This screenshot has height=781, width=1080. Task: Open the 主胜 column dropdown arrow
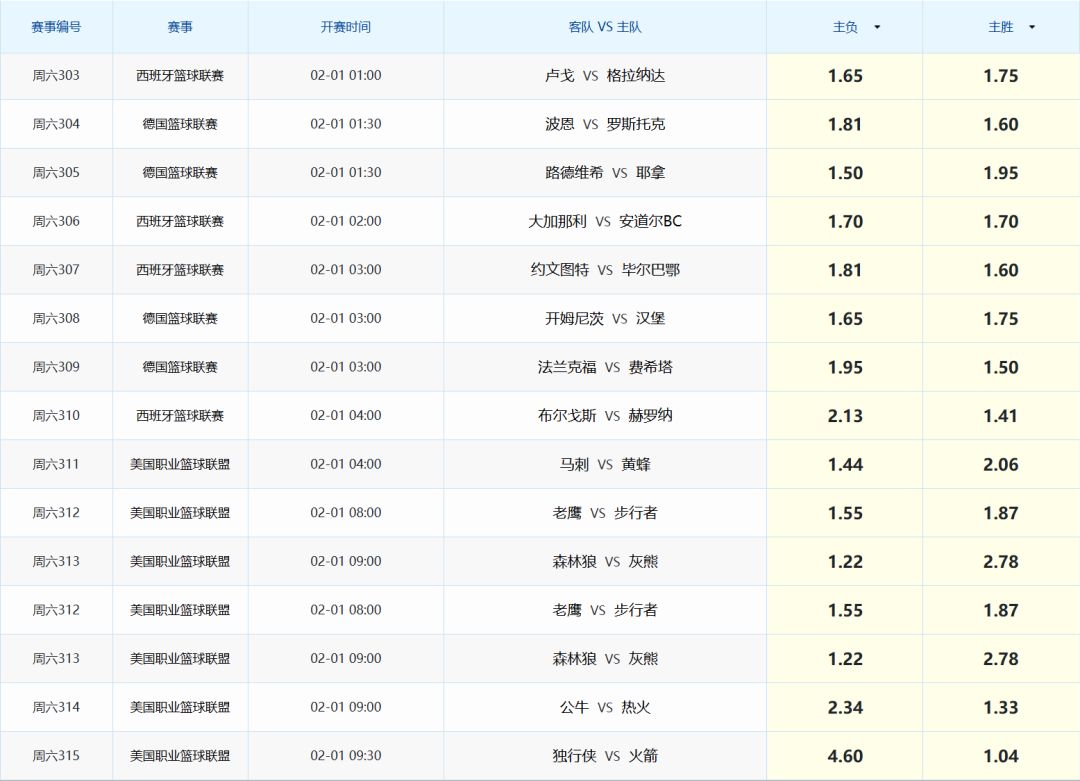1032,28
